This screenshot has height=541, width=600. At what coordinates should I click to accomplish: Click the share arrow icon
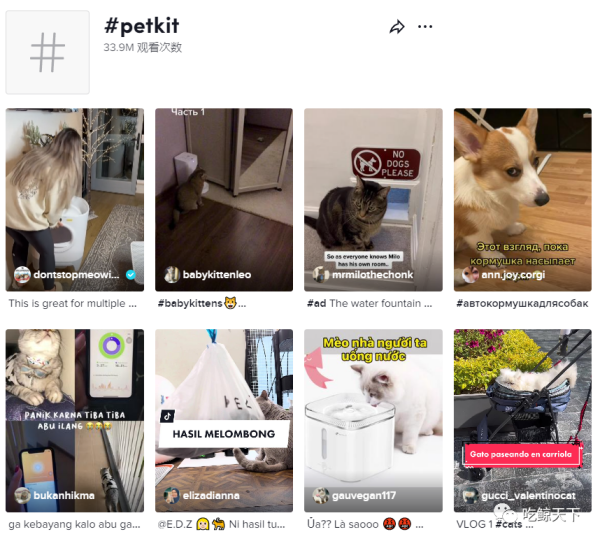(397, 27)
